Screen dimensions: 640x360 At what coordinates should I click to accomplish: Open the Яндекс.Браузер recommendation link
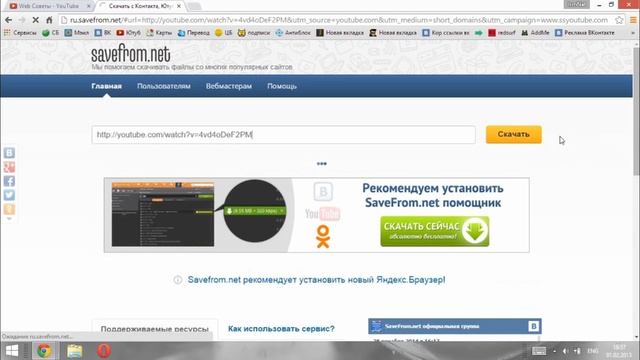click(x=316, y=280)
